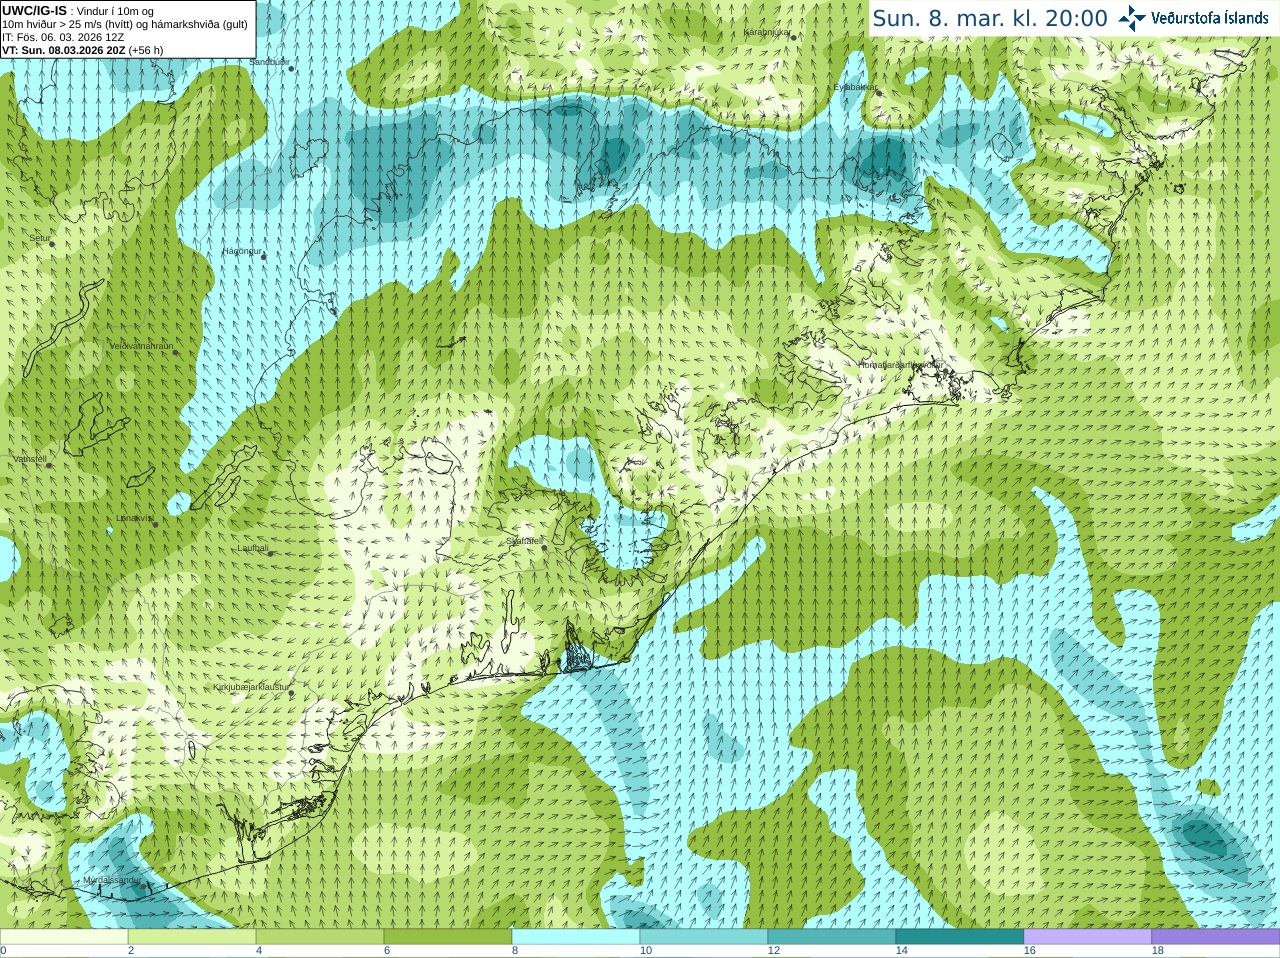Click the Setur station label
This screenshot has height=958, width=1280.
click(40, 238)
